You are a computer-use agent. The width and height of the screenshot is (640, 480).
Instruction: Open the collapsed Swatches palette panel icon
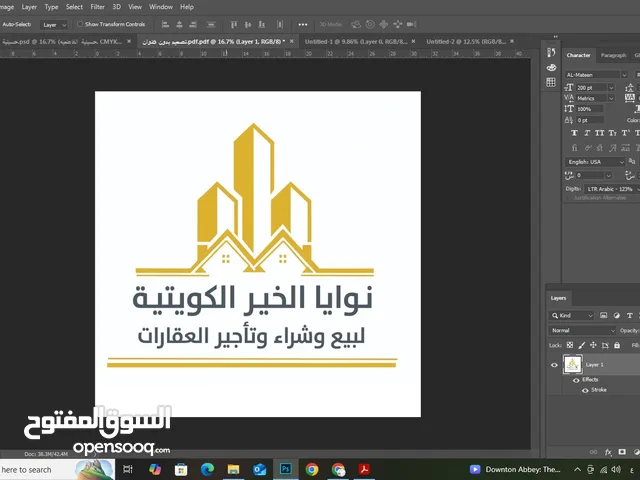(551, 67)
